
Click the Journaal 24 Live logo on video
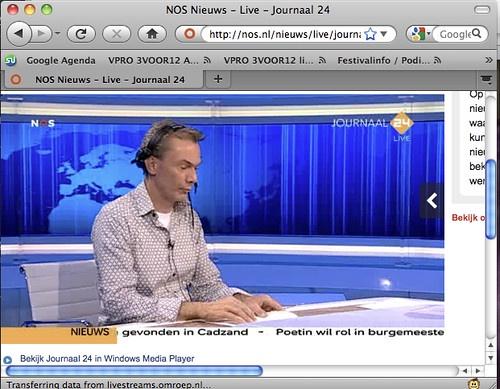pyautogui.click(x=373, y=127)
